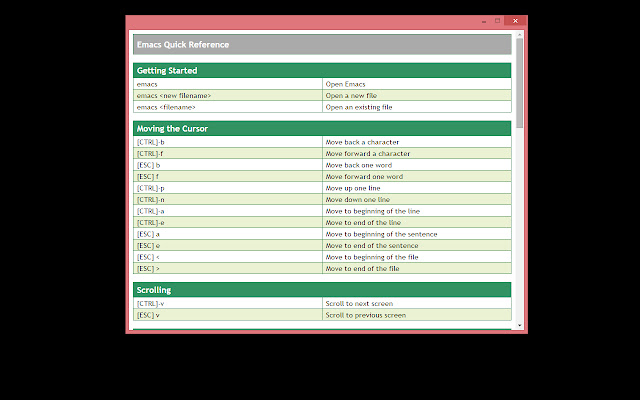This screenshot has width=640, height=400.
Task: Maximize the quick reference window
Action: (498, 21)
